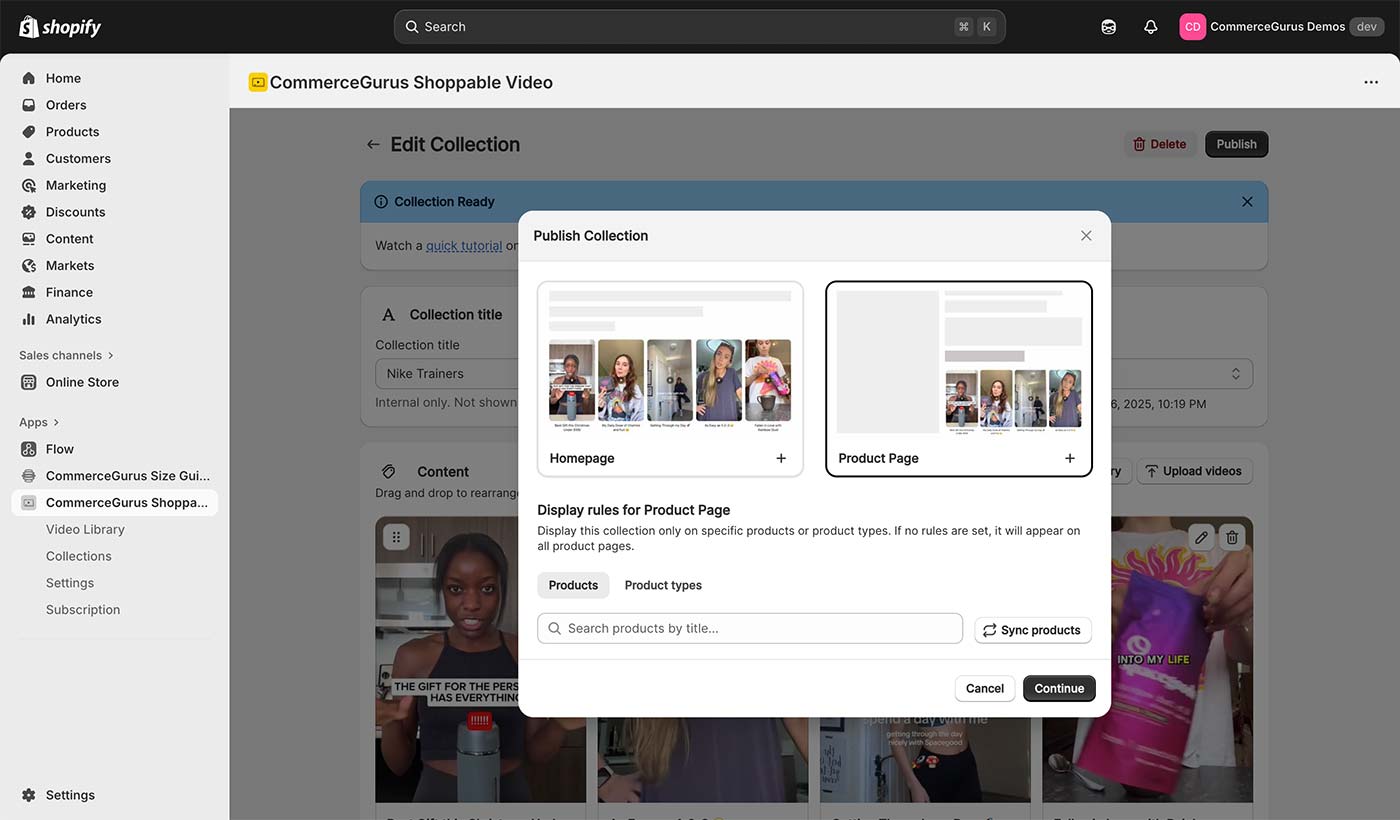Image resolution: width=1400 pixels, height=820 pixels.
Task: Click Sync products with the refresh icon
Action: (x=1032, y=630)
